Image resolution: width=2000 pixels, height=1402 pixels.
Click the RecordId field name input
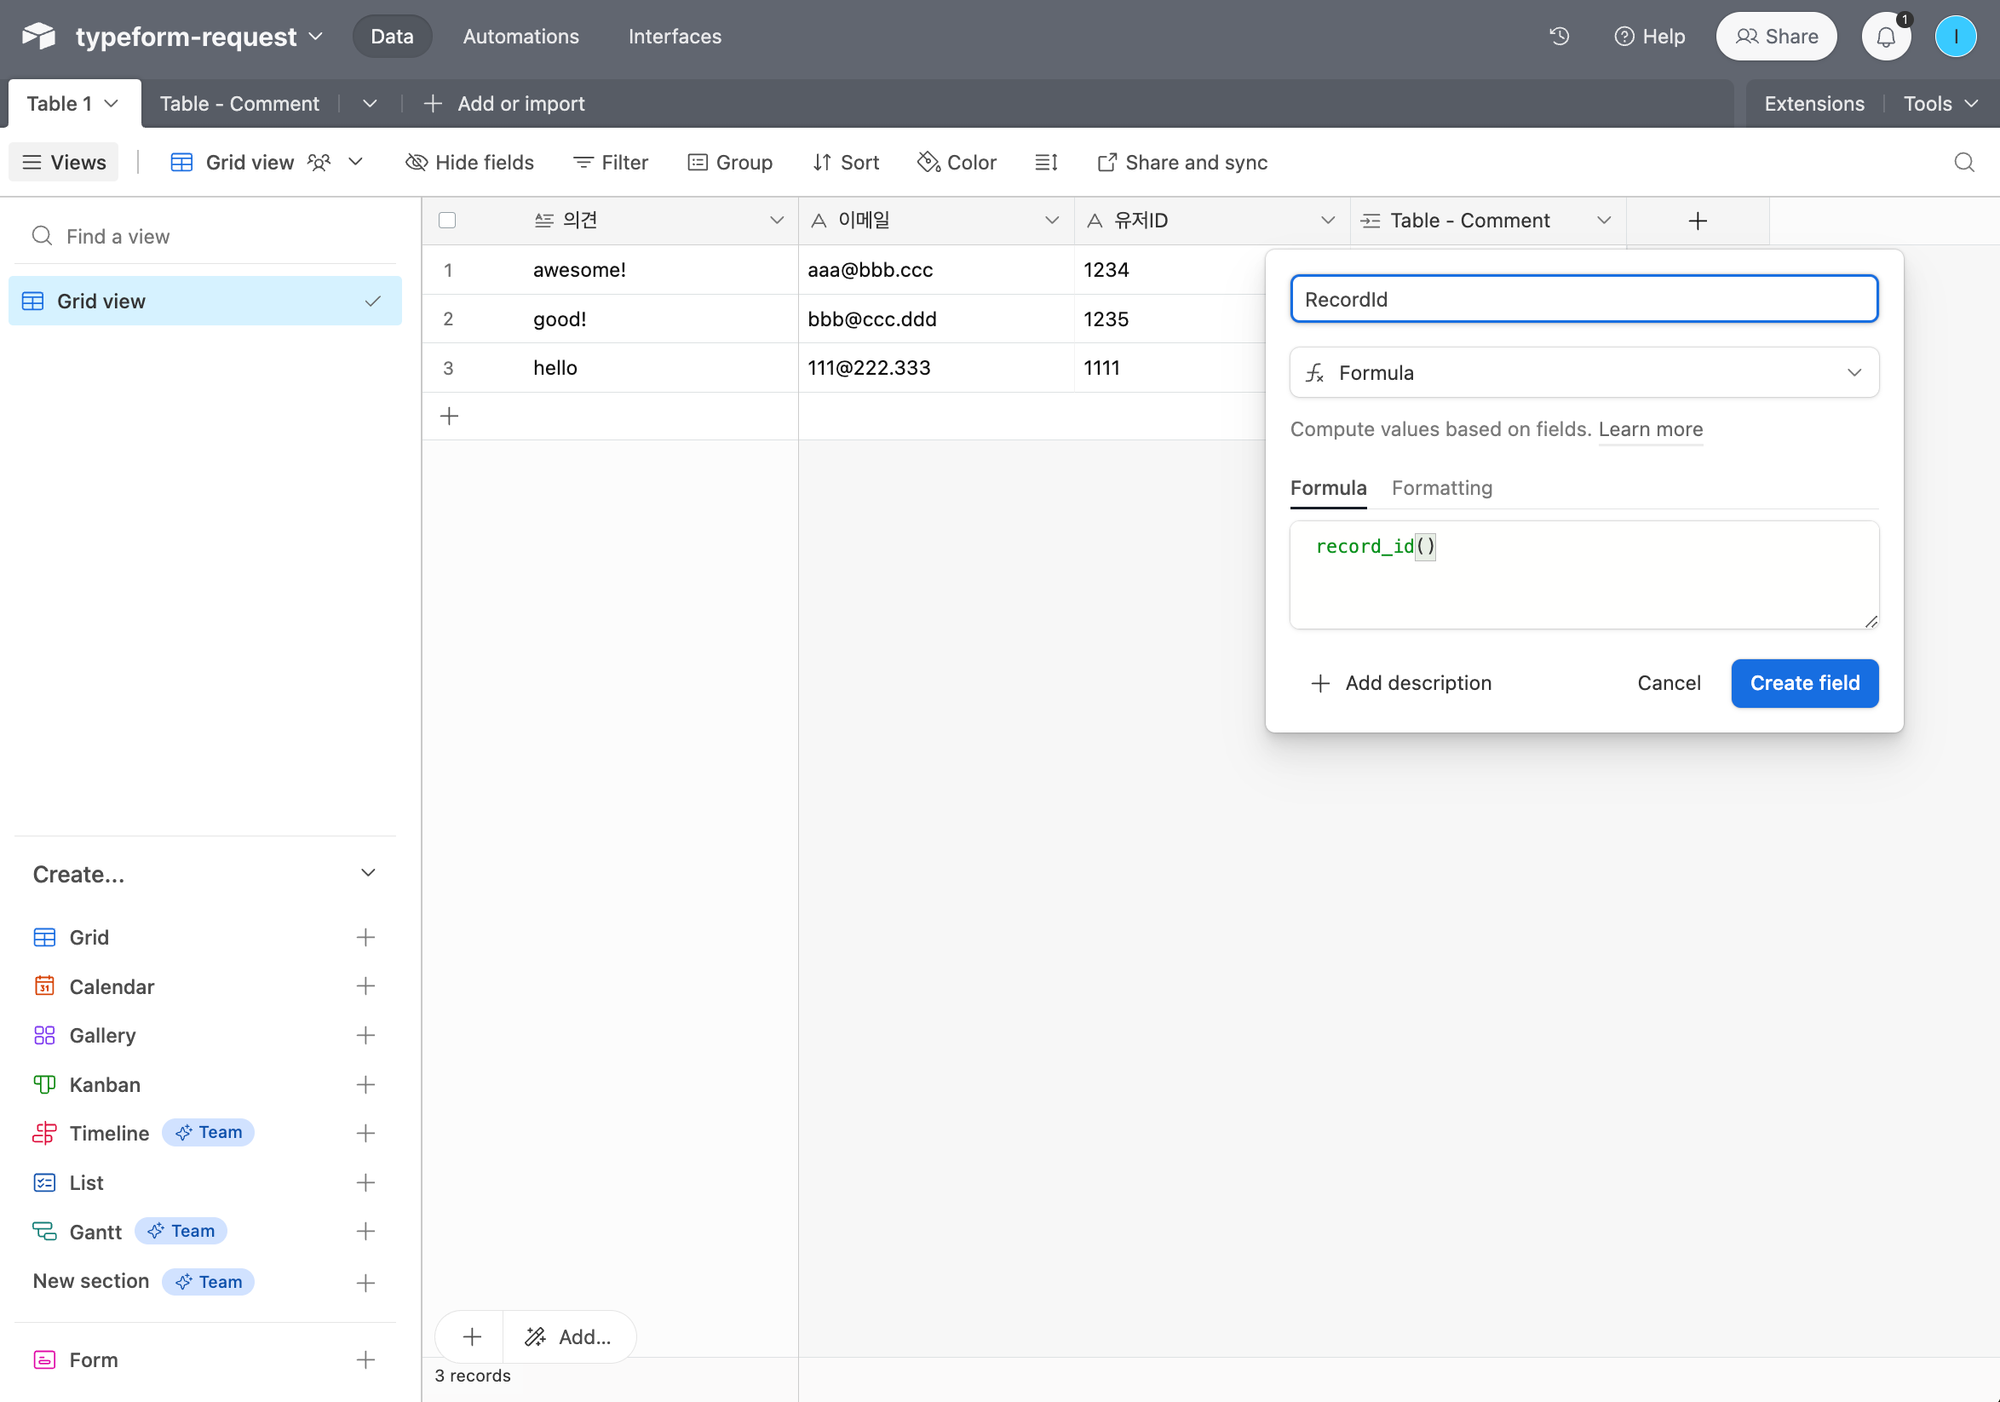click(x=1584, y=299)
